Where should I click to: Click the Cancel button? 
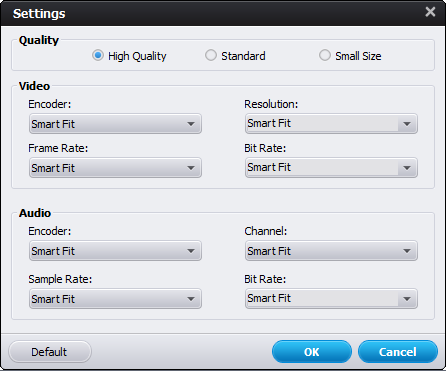tap(398, 352)
